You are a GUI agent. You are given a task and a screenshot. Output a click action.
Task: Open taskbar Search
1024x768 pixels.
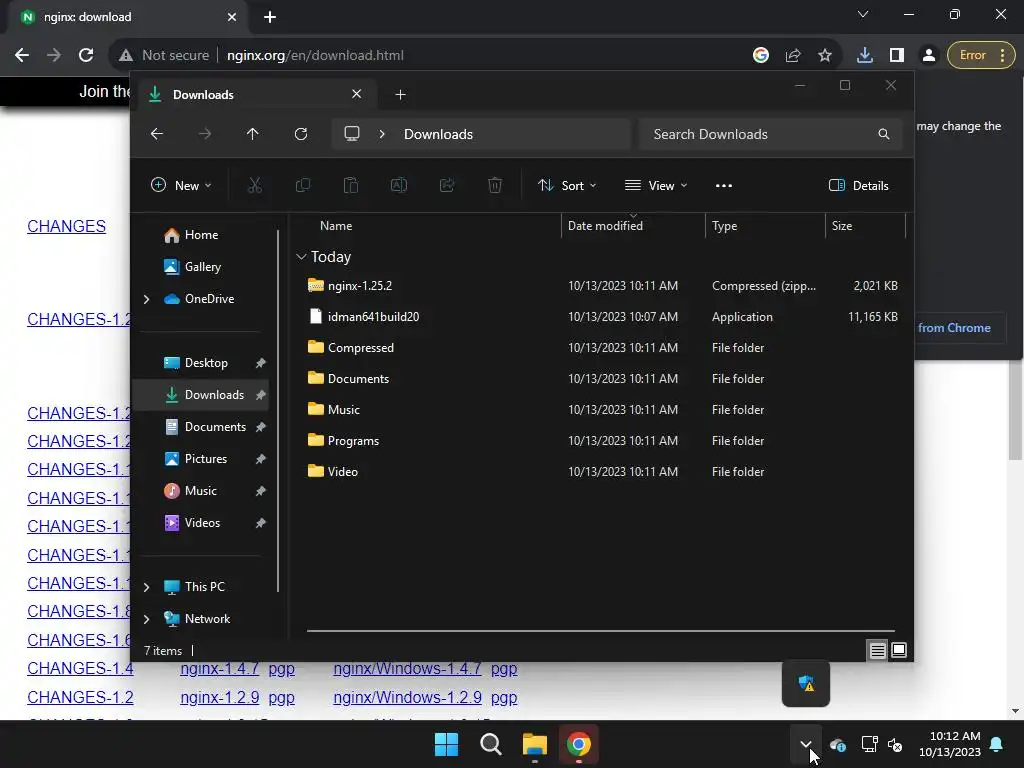[x=490, y=744]
